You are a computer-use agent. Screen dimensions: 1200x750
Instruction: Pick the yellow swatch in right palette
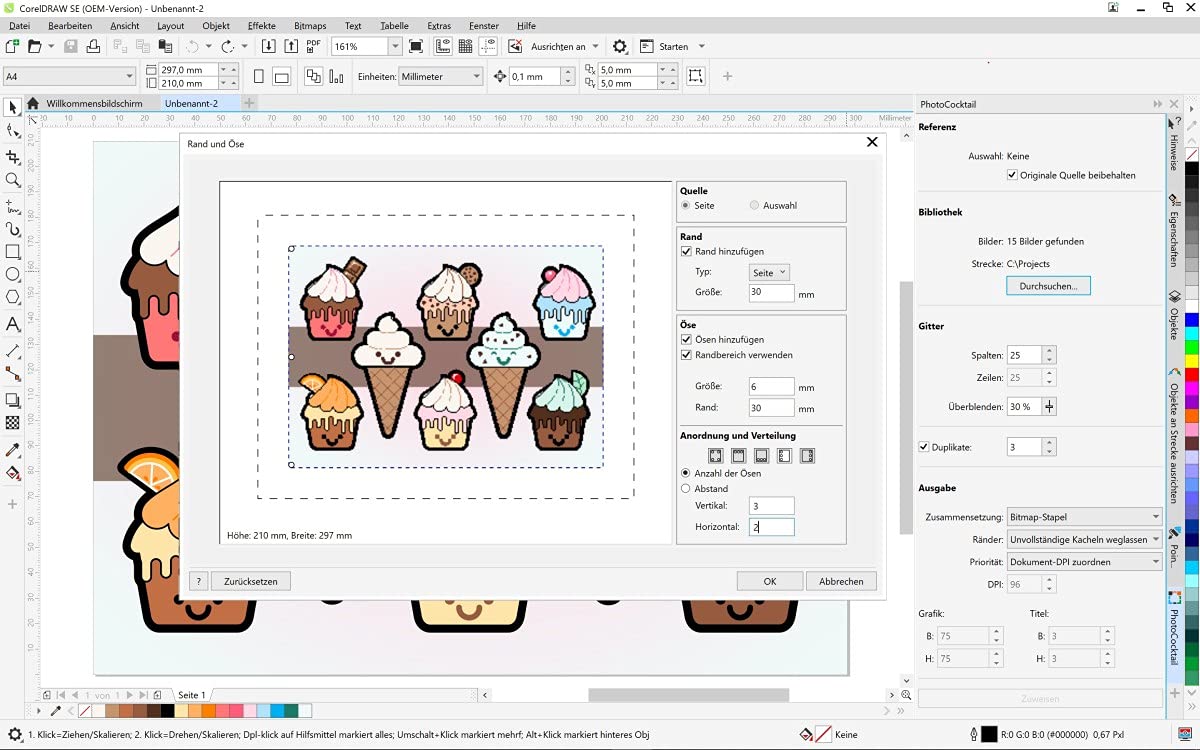pos(1191,362)
